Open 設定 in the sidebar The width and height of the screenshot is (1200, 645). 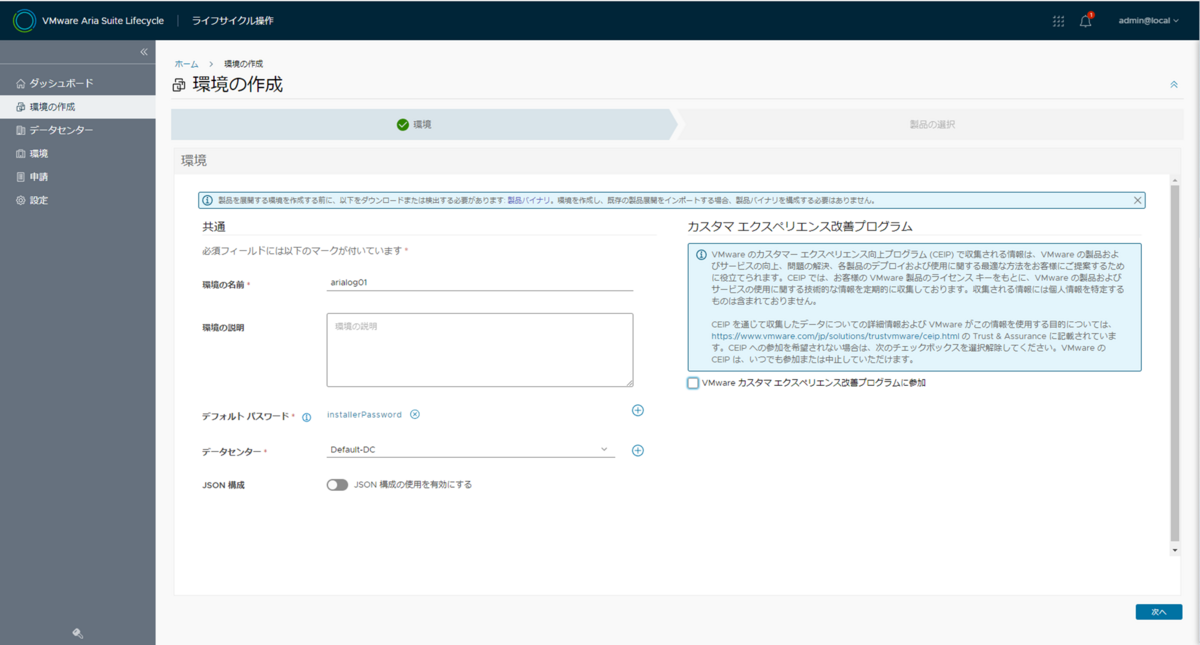coord(77,201)
